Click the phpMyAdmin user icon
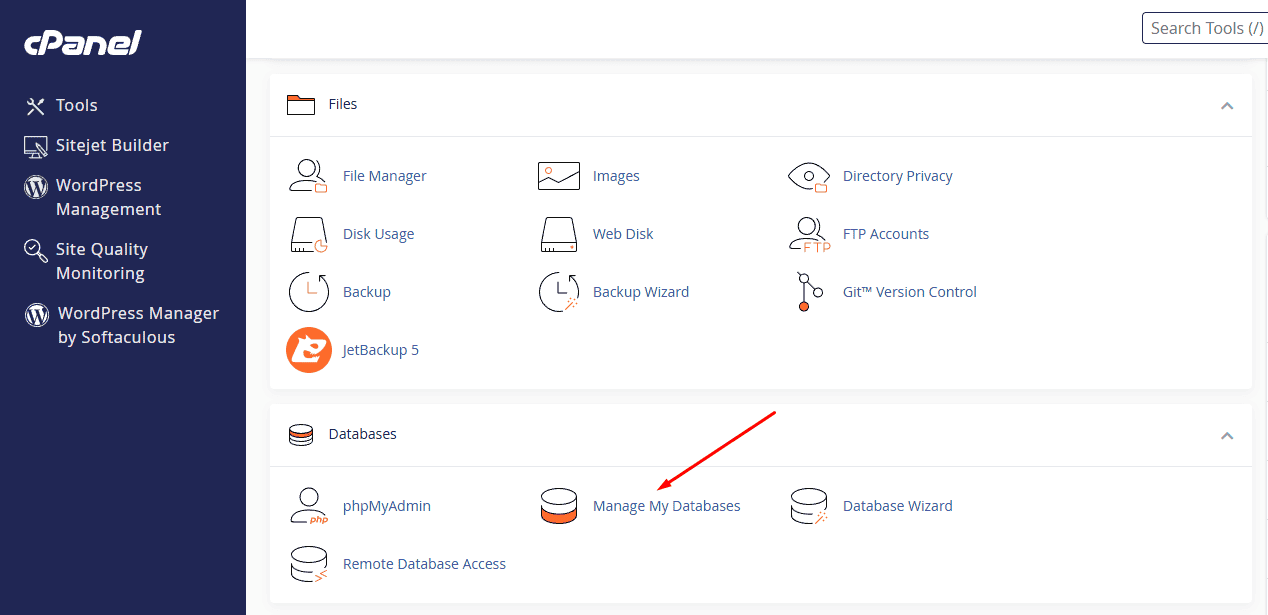The height and width of the screenshot is (615, 1268). click(309, 506)
